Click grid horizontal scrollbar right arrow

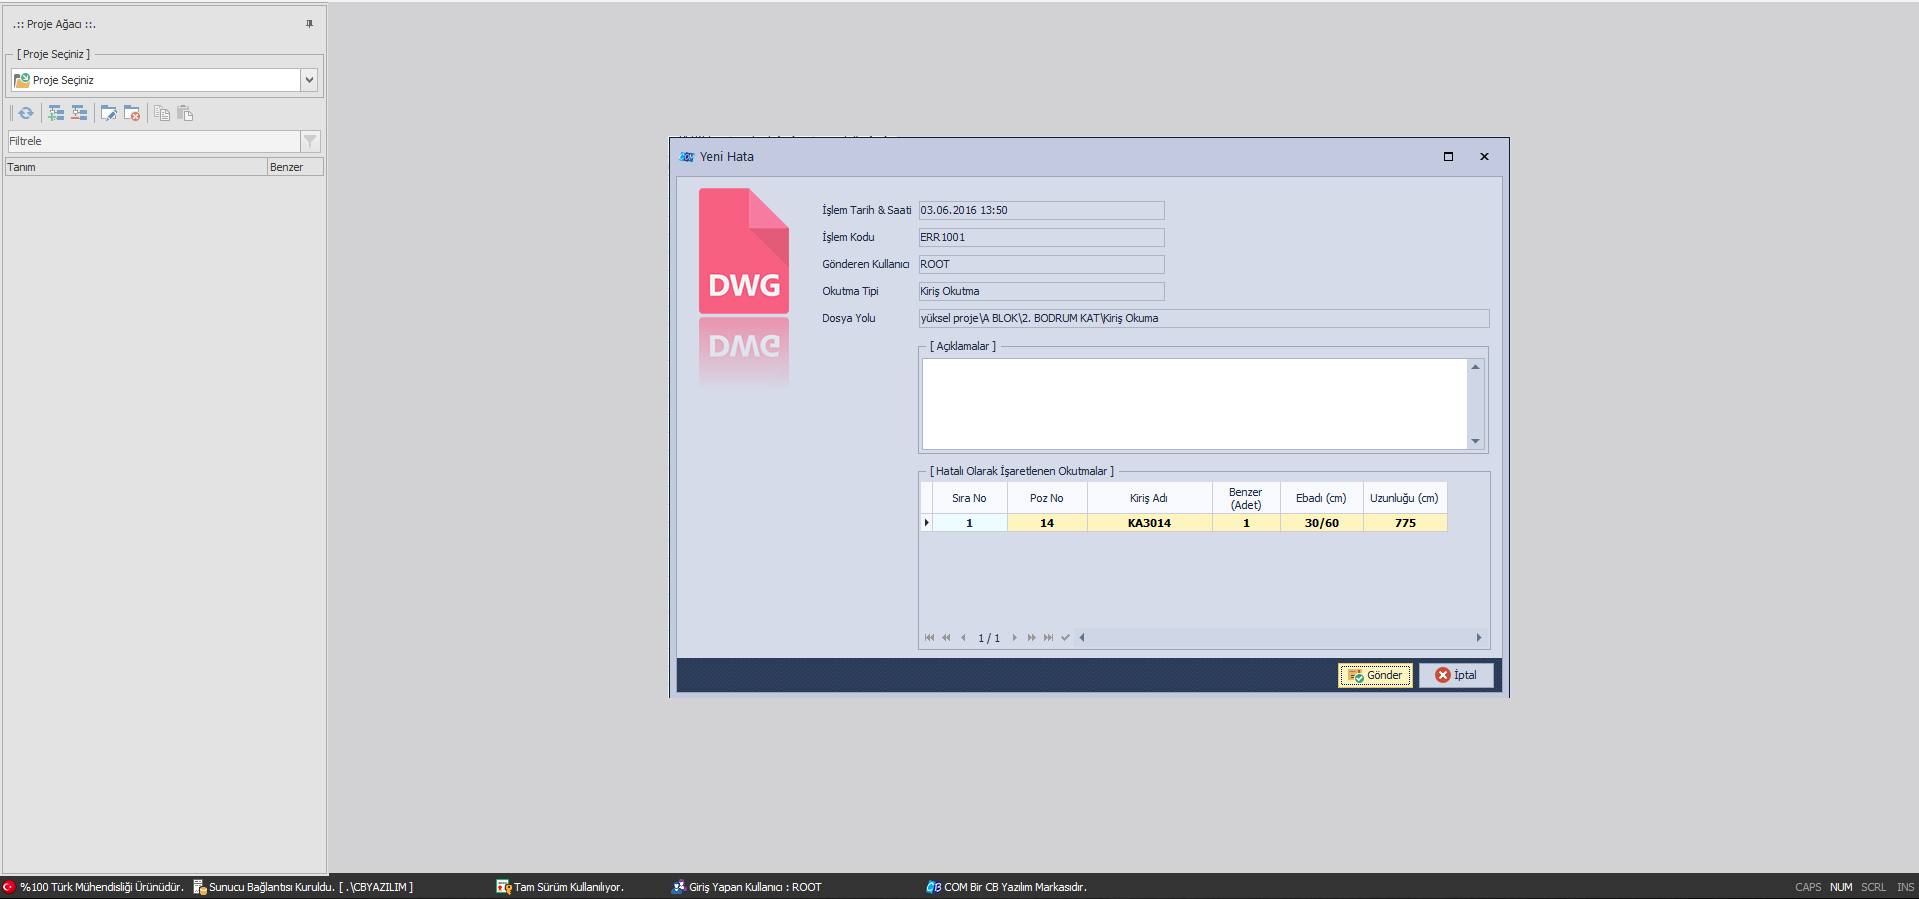[1479, 637]
